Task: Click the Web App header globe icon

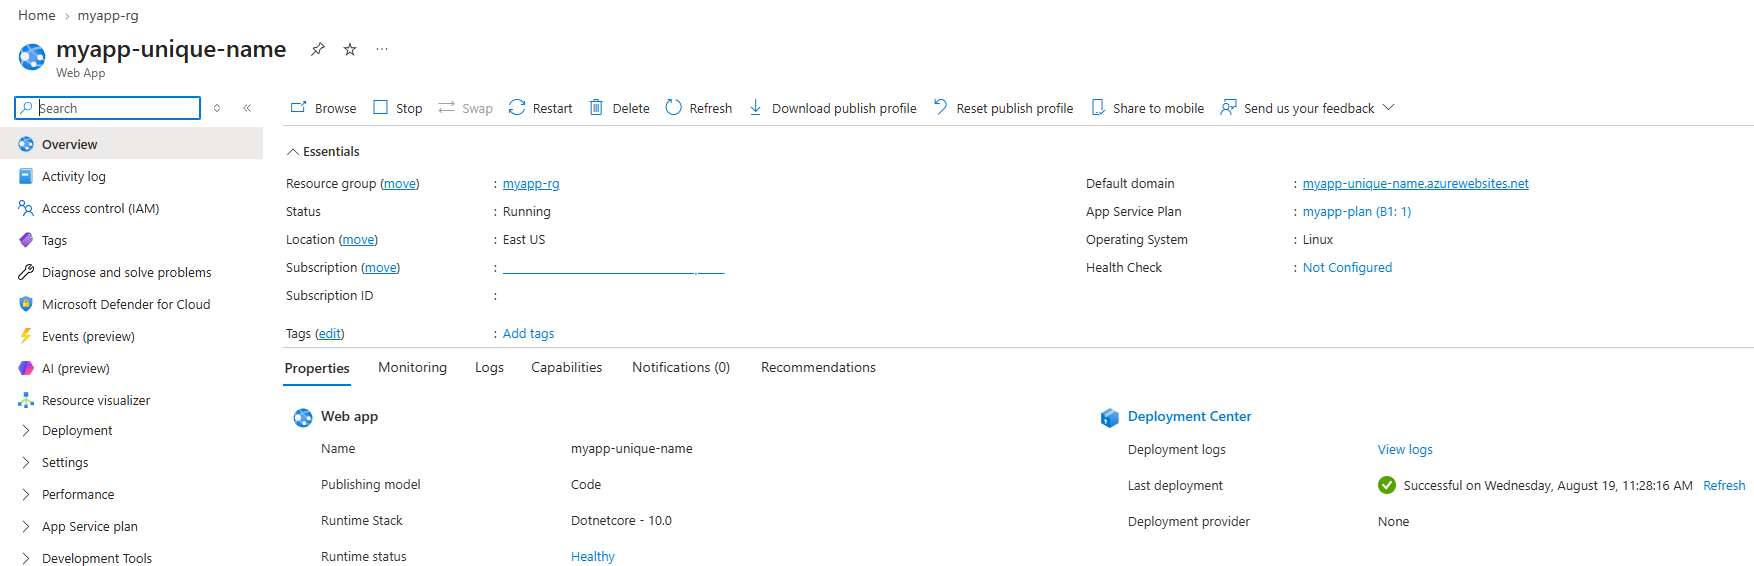Action: (32, 57)
